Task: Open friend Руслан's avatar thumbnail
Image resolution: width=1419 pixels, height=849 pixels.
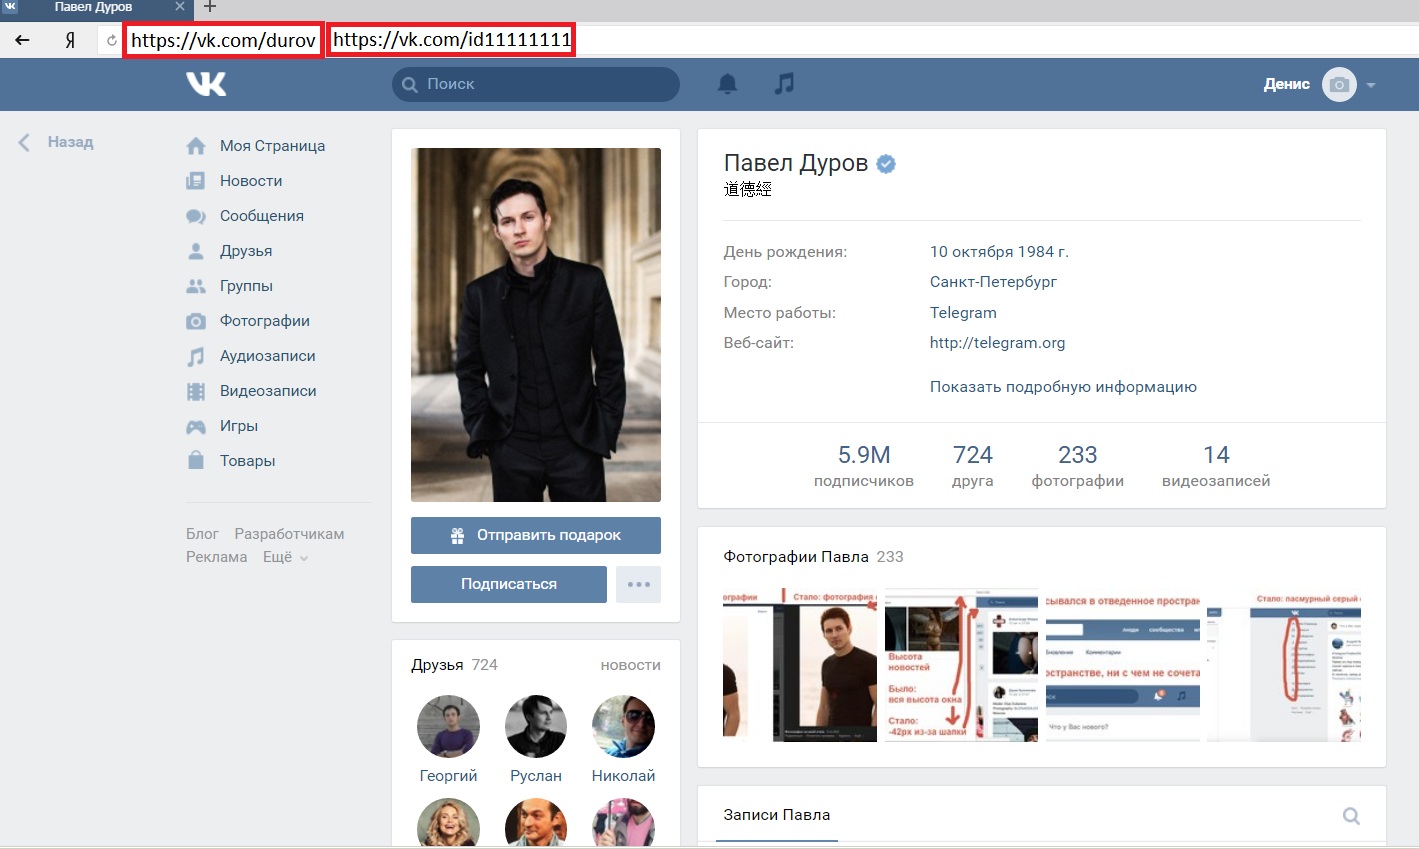Action: [x=536, y=726]
